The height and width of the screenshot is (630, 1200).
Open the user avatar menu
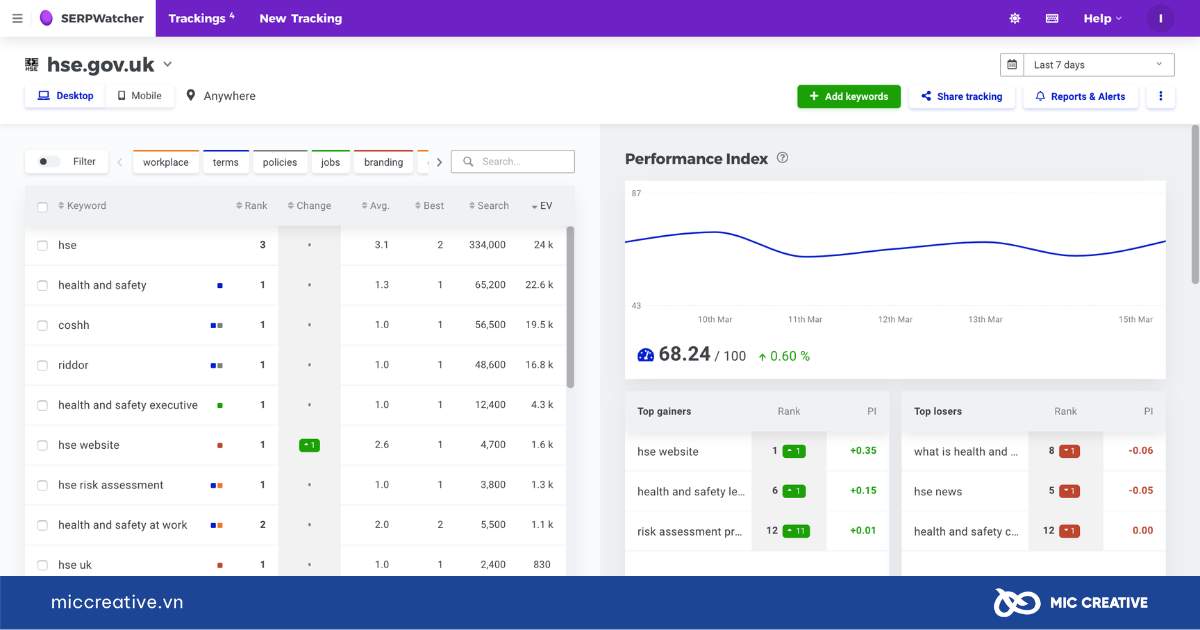[x=1160, y=18]
